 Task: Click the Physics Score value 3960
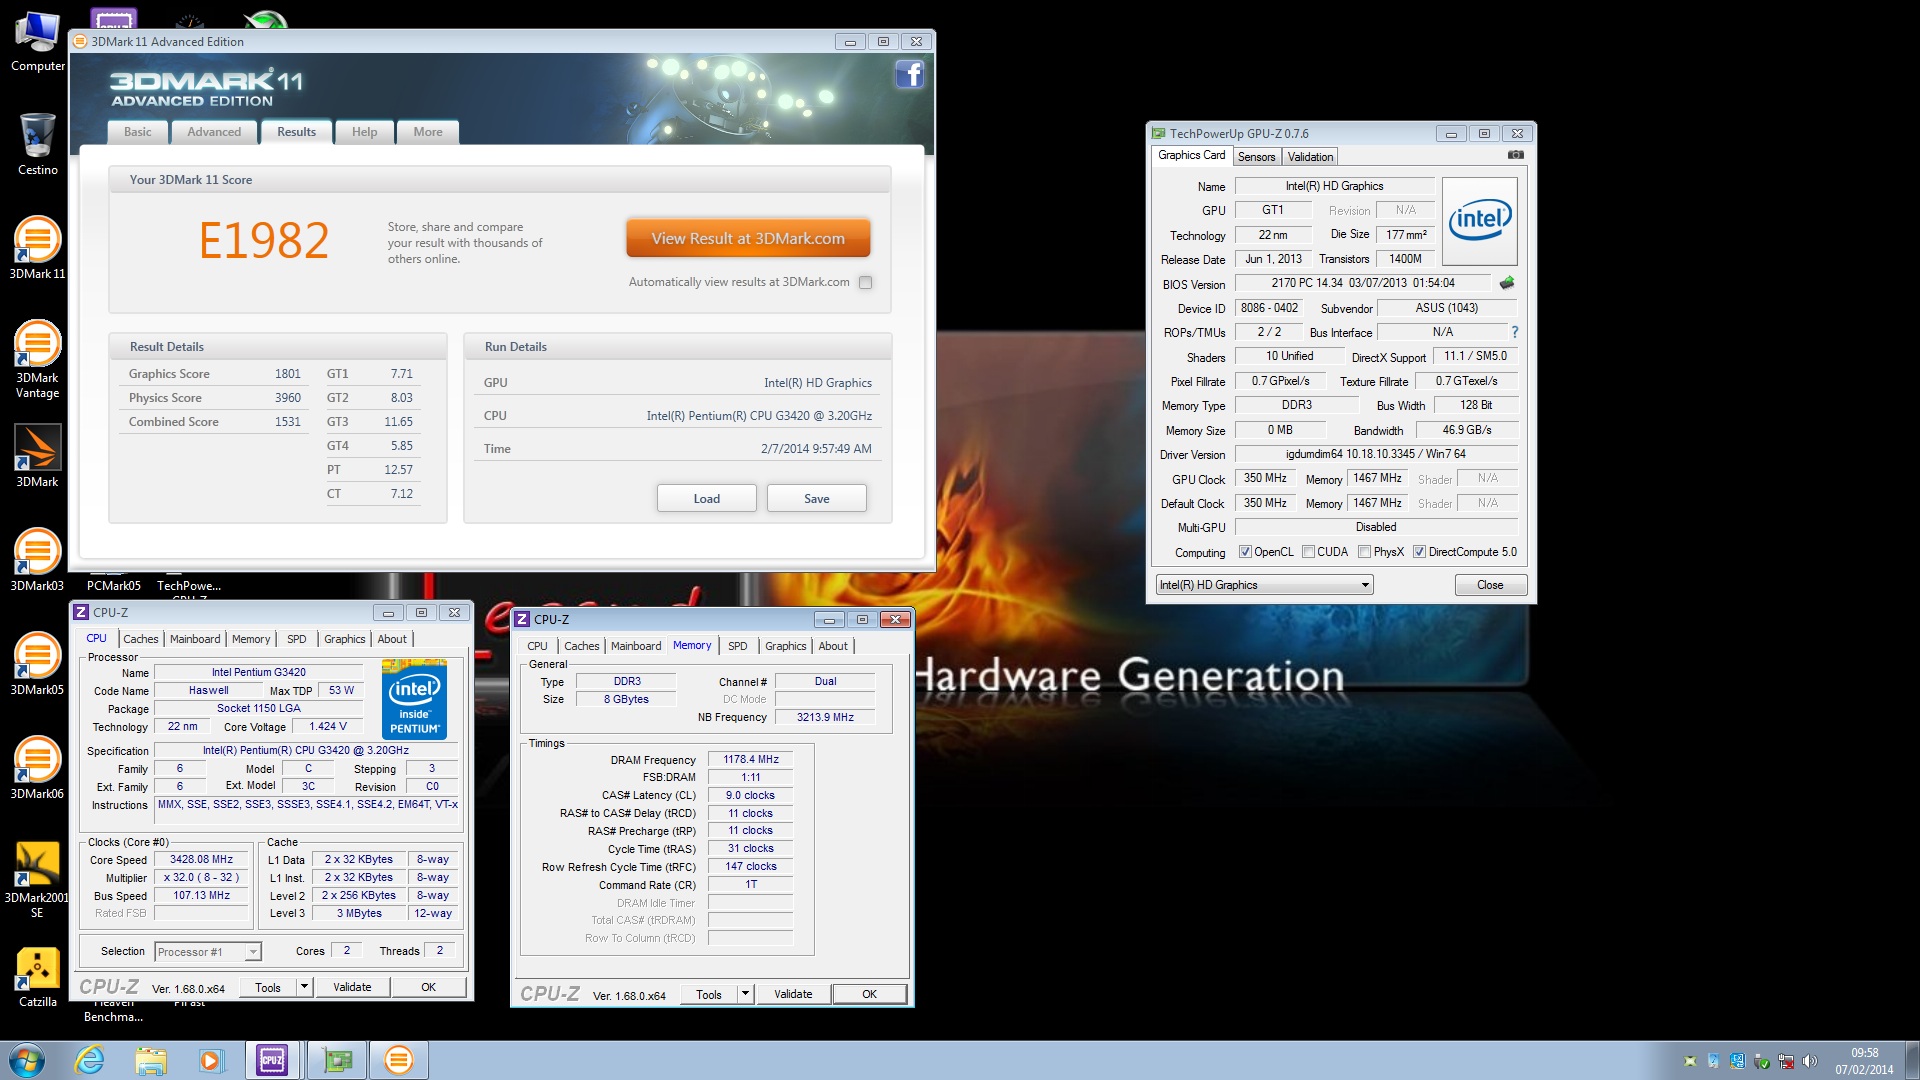tap(288, 398)
